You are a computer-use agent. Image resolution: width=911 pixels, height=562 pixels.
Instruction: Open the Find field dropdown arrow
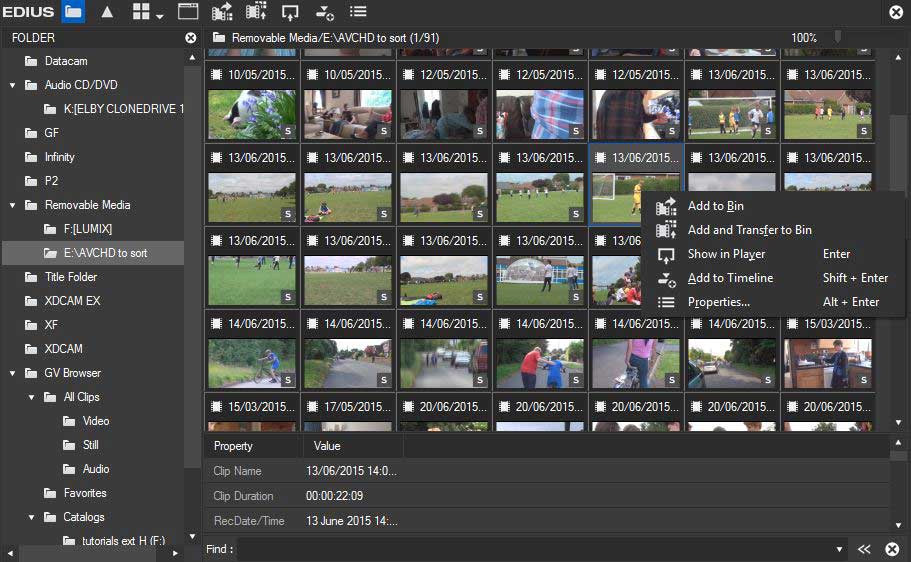[839, 549]
